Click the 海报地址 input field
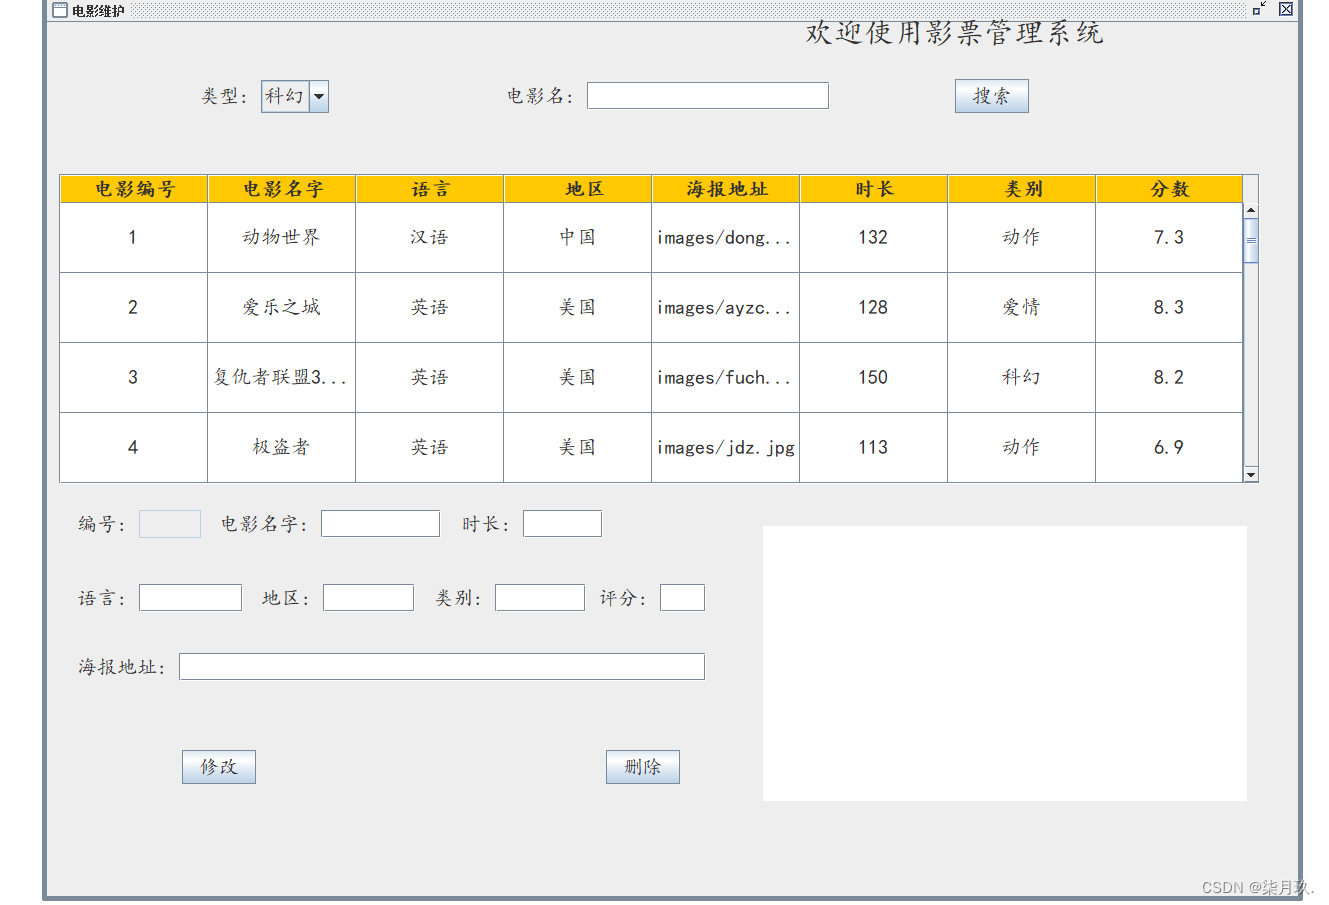 [442, 667]
